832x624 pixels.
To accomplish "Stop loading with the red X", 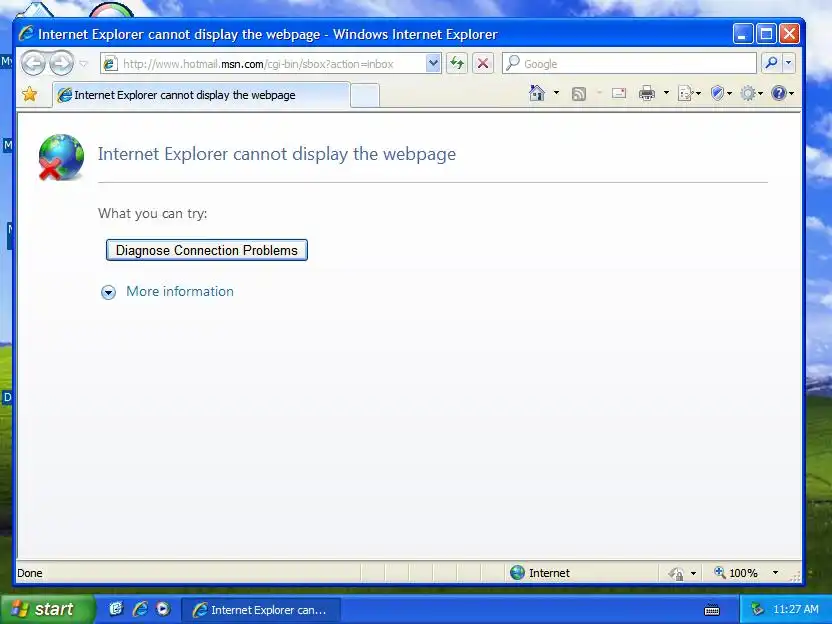I will (x=483, y=64).
